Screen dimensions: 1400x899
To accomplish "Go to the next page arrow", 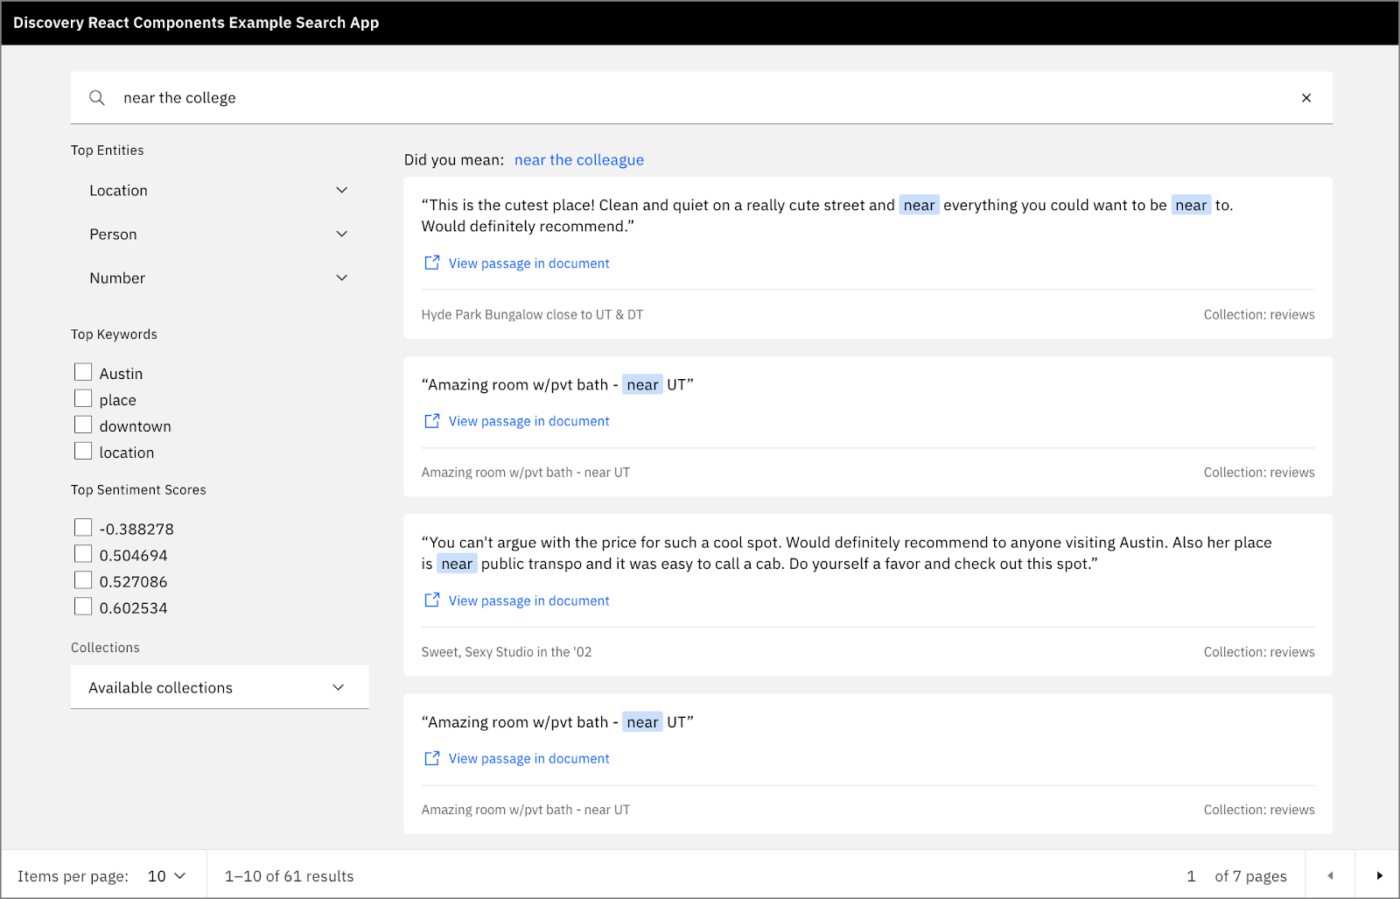I will (1379, 876).
